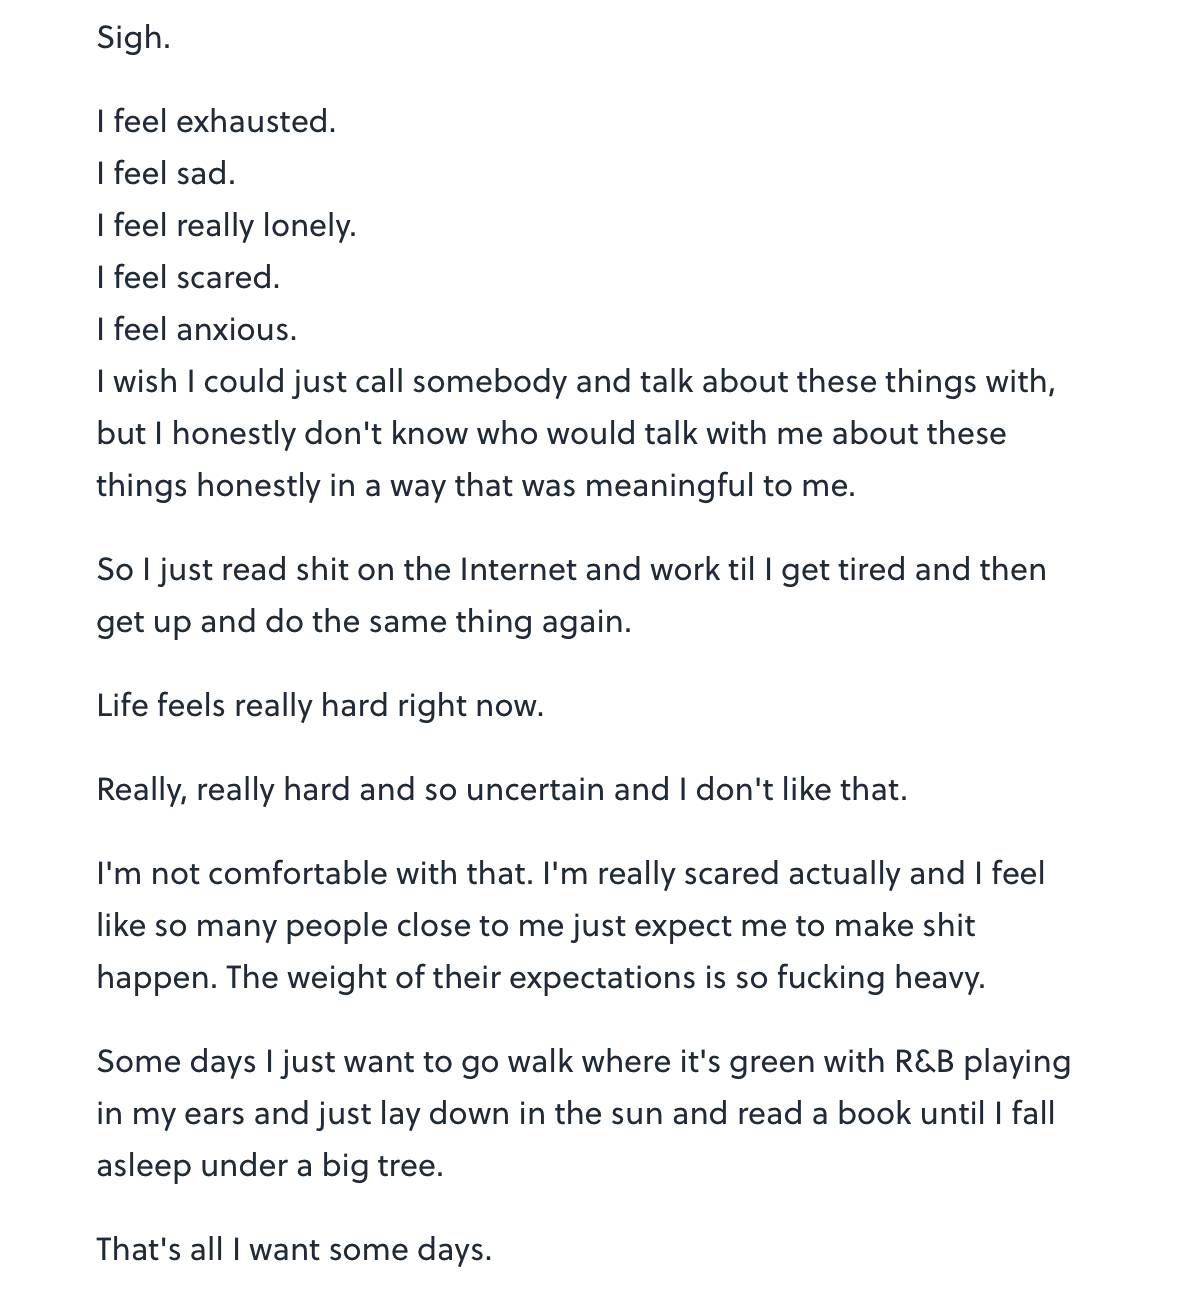Viewport: 1184px width, 1295px height.
Task: Click the line 'Really, really hard and so uncertain'
Action: pyautogui.click(x=502, y=790)
